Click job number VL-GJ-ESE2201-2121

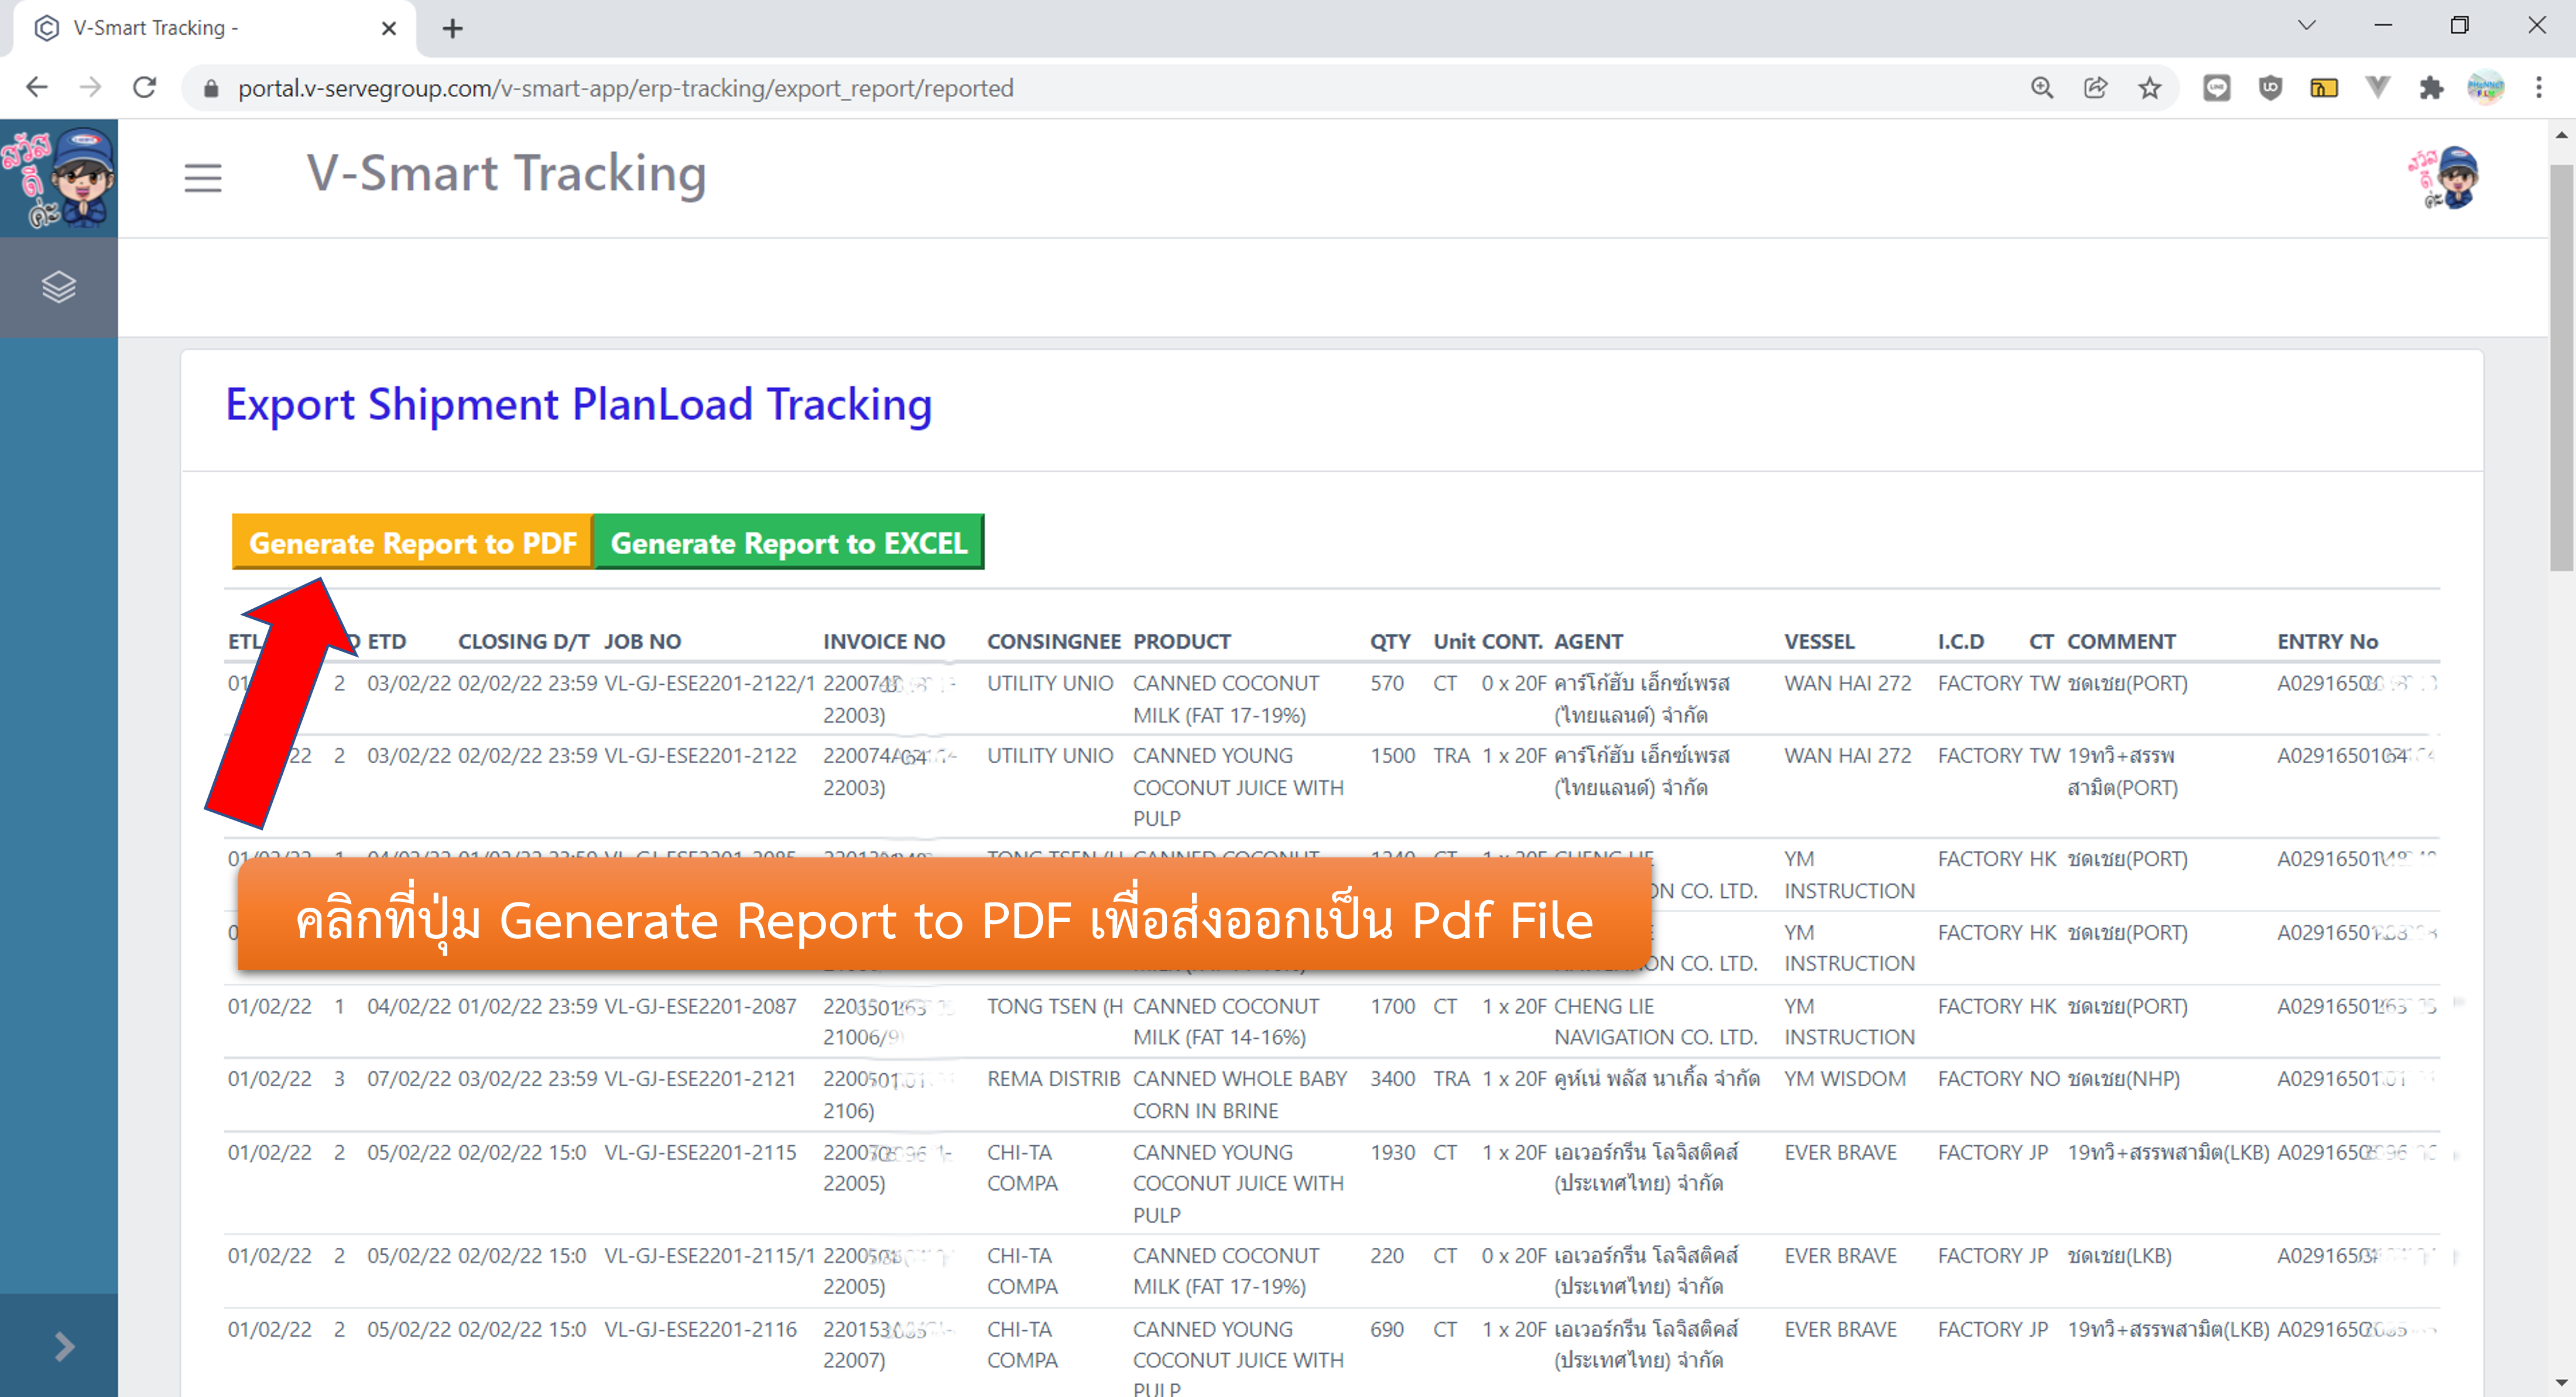click(x=700, y=1079)
